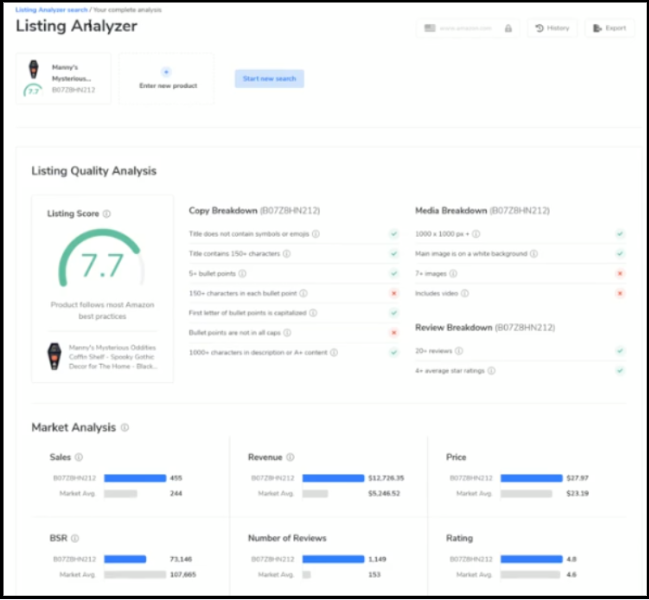This screenshot has width=649, height=600.
Task: Click the US flag marketplace icon
Action: [x=430, y=28]
